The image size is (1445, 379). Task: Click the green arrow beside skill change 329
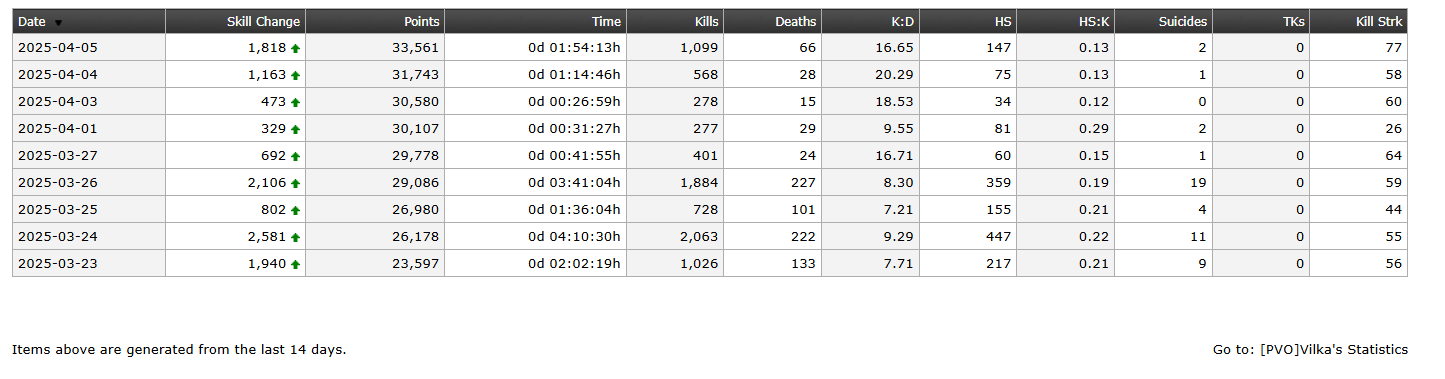tap(296, 129)
